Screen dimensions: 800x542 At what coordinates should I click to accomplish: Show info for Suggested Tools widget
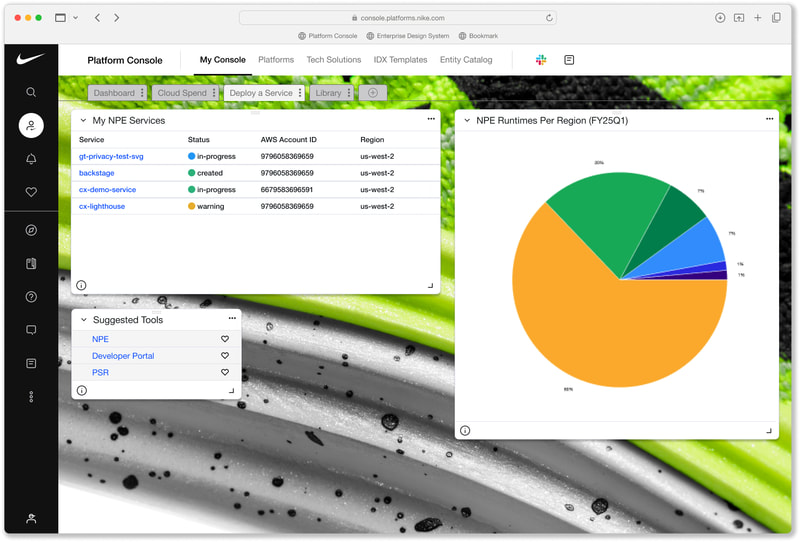(82, 390)
